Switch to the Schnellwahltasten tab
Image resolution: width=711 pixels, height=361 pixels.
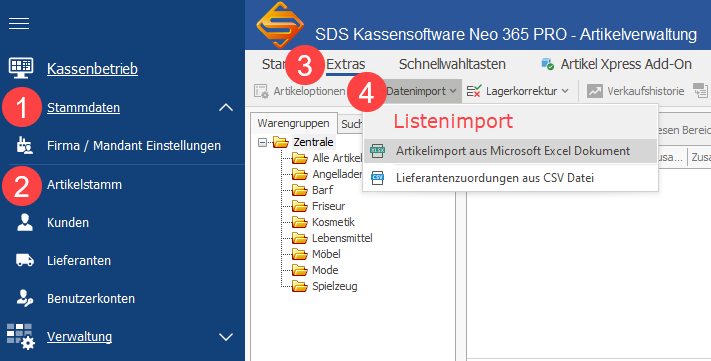[452, 64]
